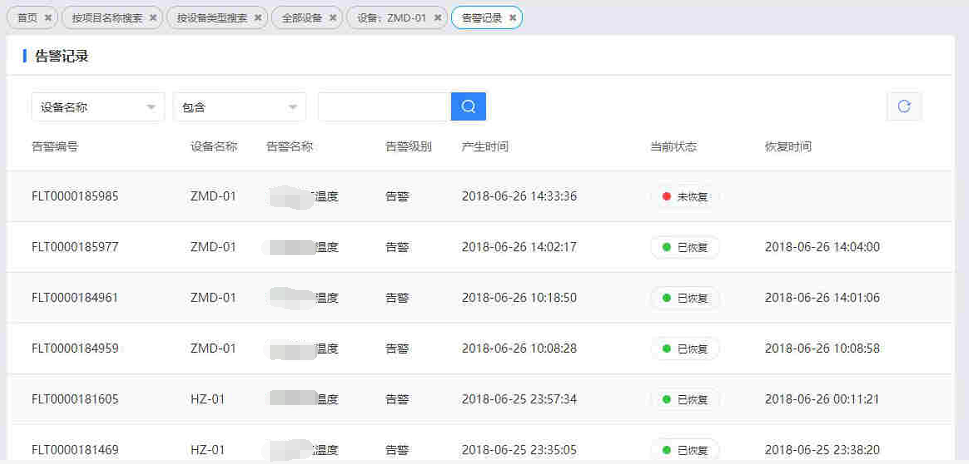The image size is (969, 464).
Task: Close the 首页 tab
Action: (48, 18)
